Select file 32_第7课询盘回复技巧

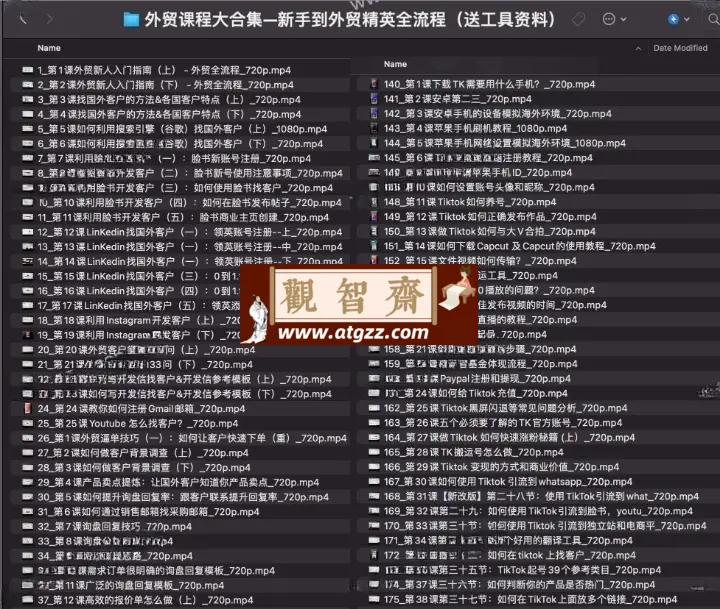click(114, 526)
